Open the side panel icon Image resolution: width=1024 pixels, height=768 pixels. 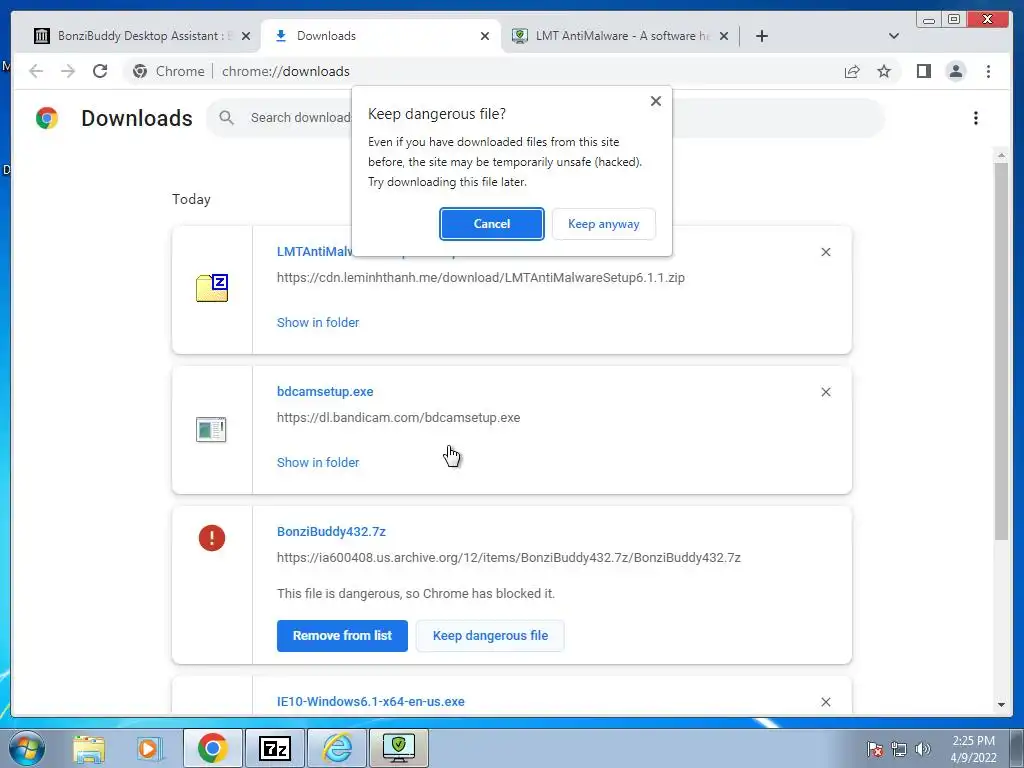coord(923,71)
